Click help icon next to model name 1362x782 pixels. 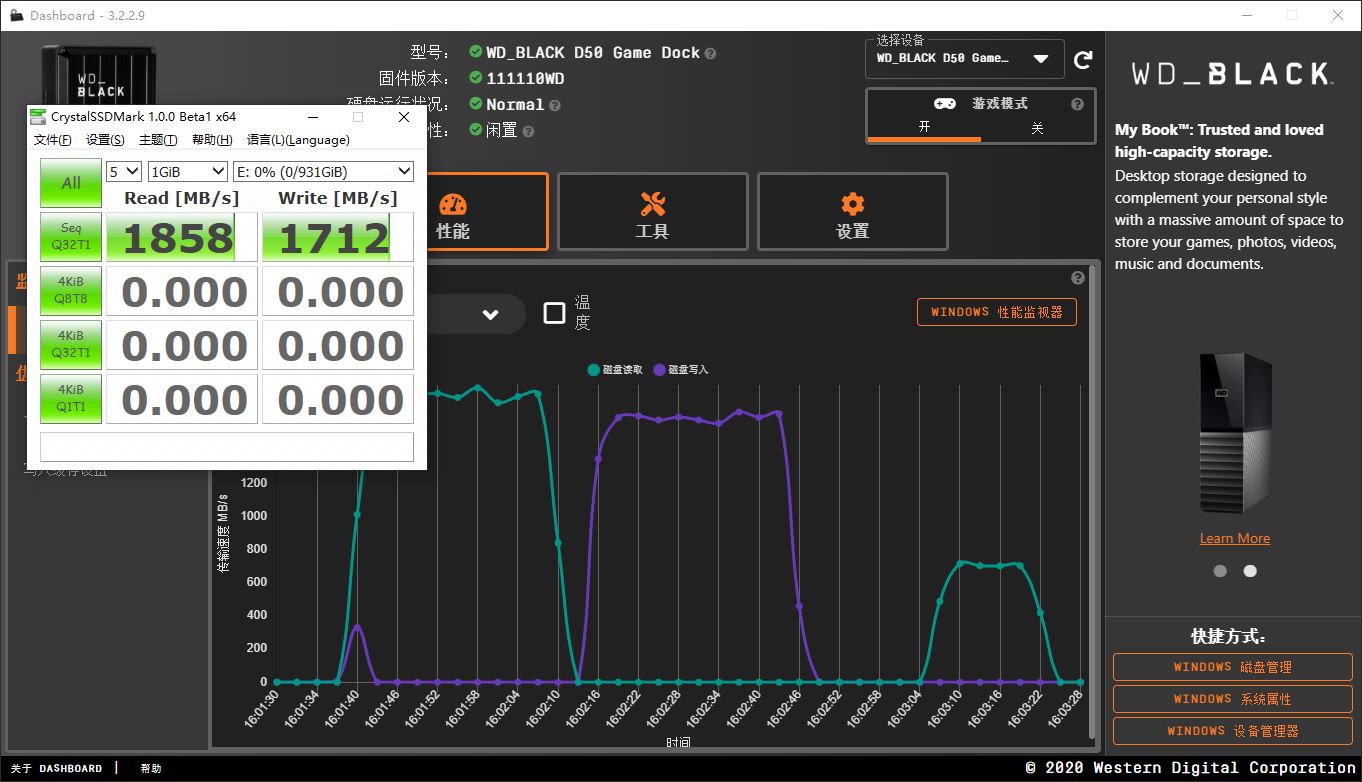[x=710, y=53]
